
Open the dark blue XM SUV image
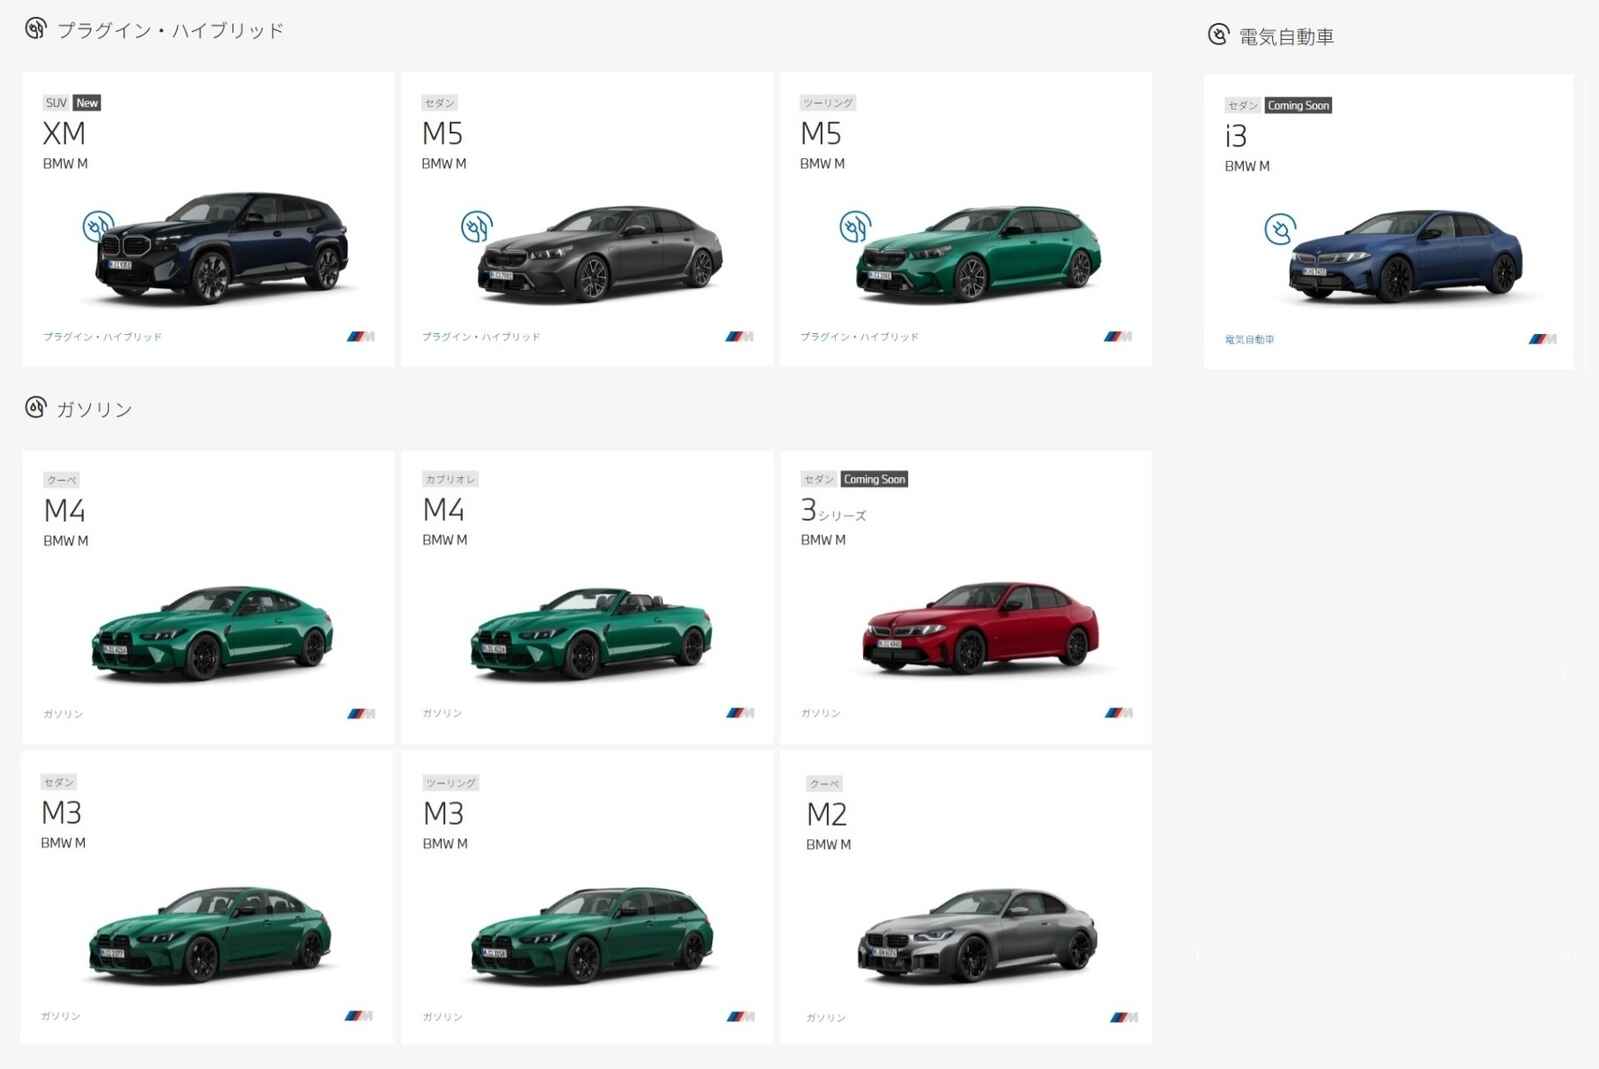pos(222,247)
